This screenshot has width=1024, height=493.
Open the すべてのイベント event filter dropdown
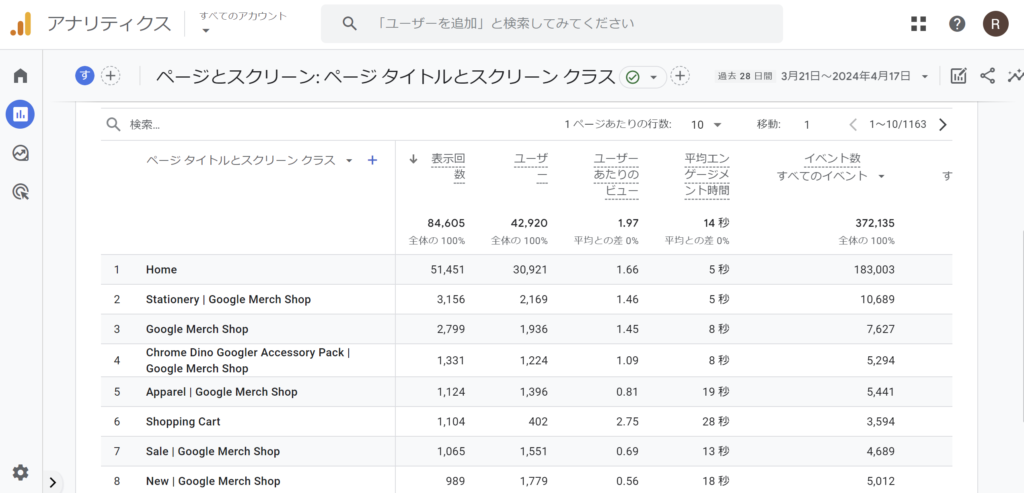tap(832, 176)
